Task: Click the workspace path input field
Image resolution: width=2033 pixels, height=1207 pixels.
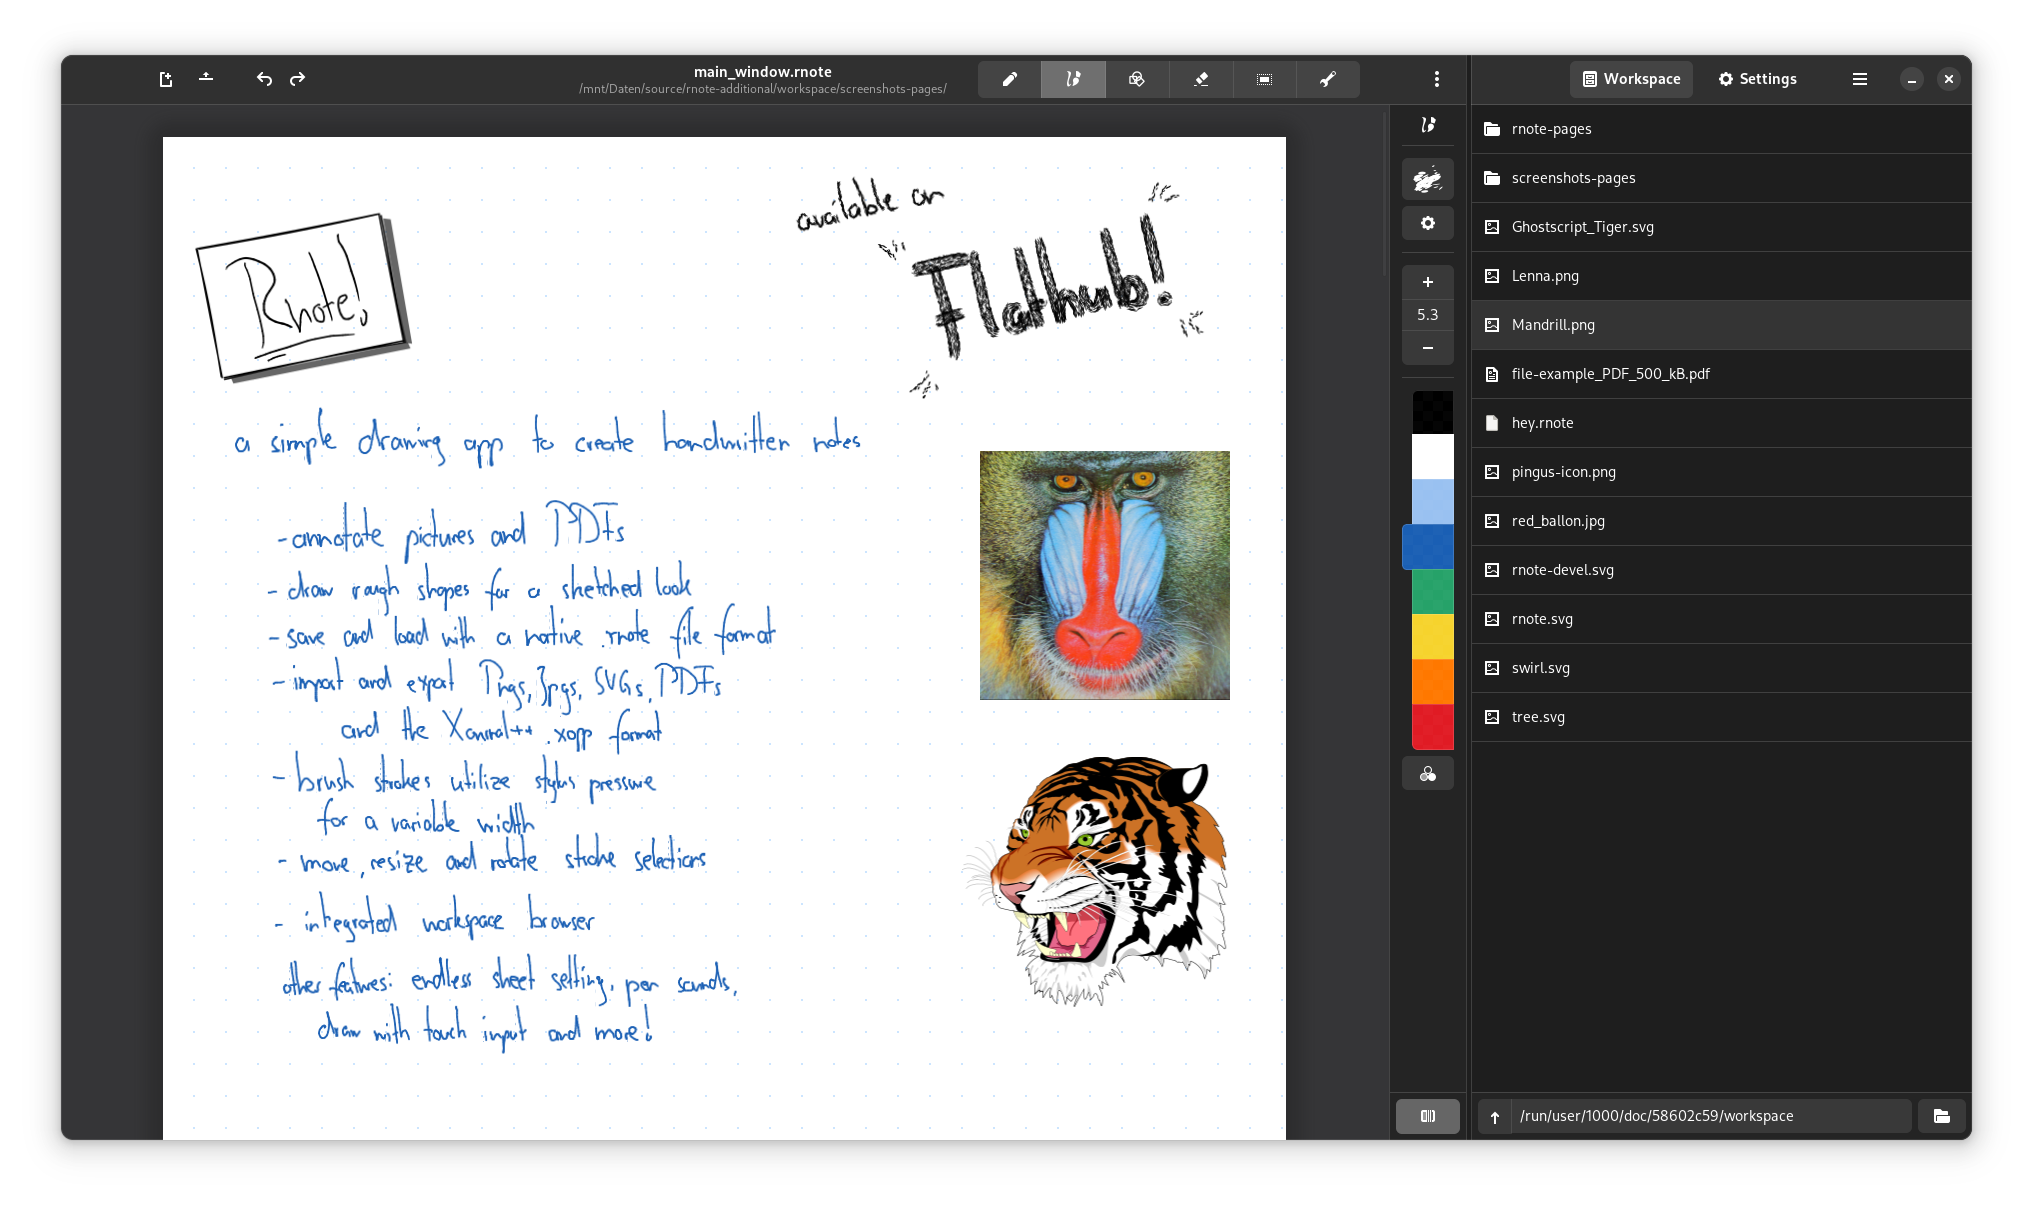Action: (x=1710, y=1116)
